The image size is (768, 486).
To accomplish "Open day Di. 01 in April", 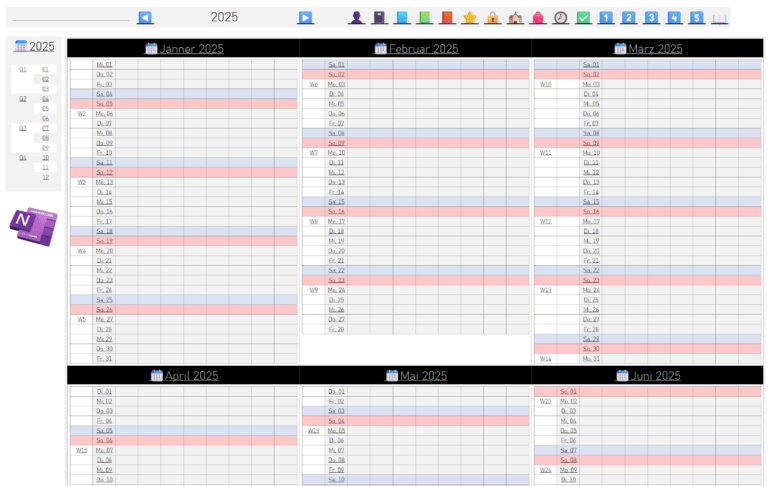I will click(x=104, y=391).
